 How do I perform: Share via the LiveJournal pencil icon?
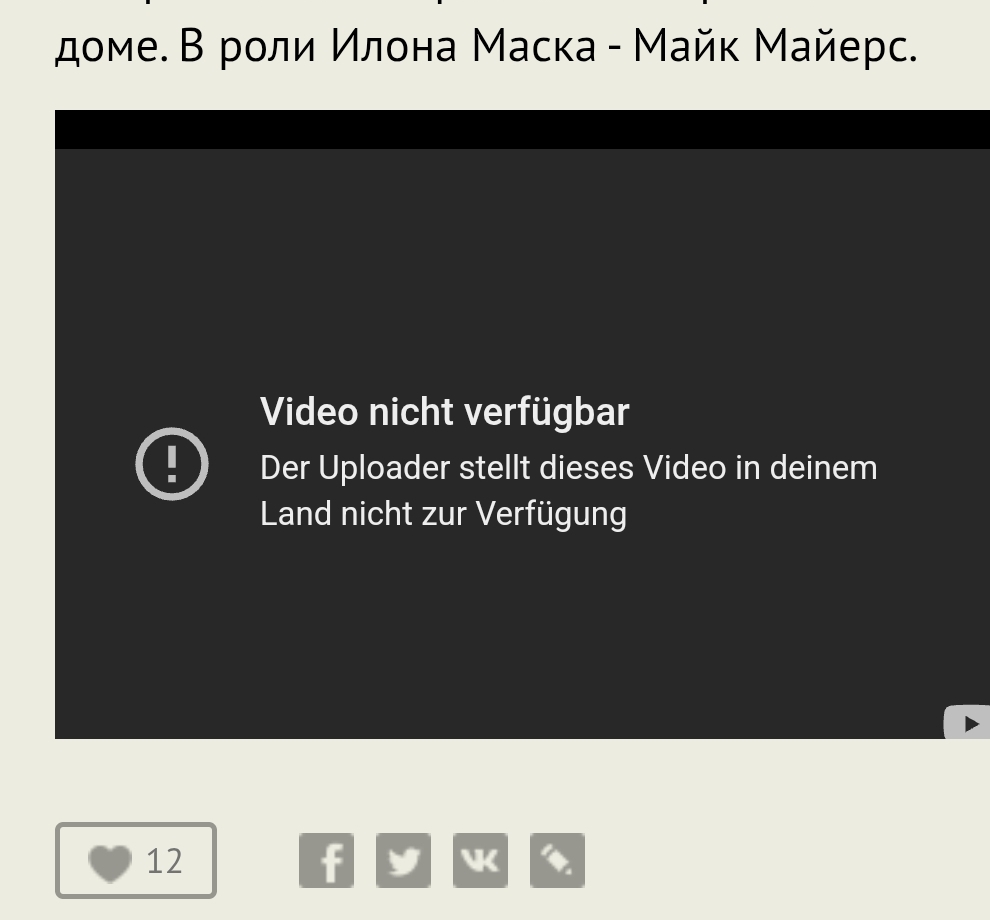point(558,860)
